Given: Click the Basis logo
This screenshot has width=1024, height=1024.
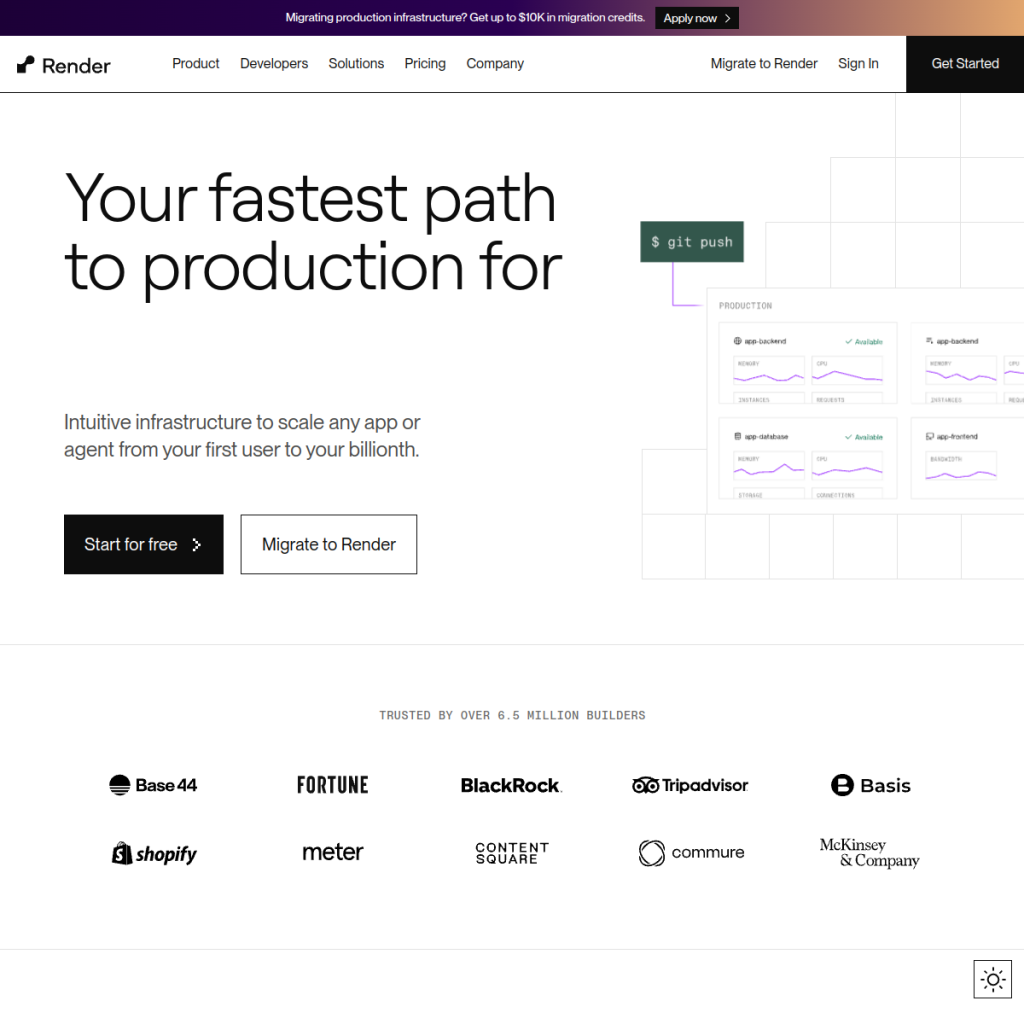Looking at the screenshot, I should click(x=870, y=785).
